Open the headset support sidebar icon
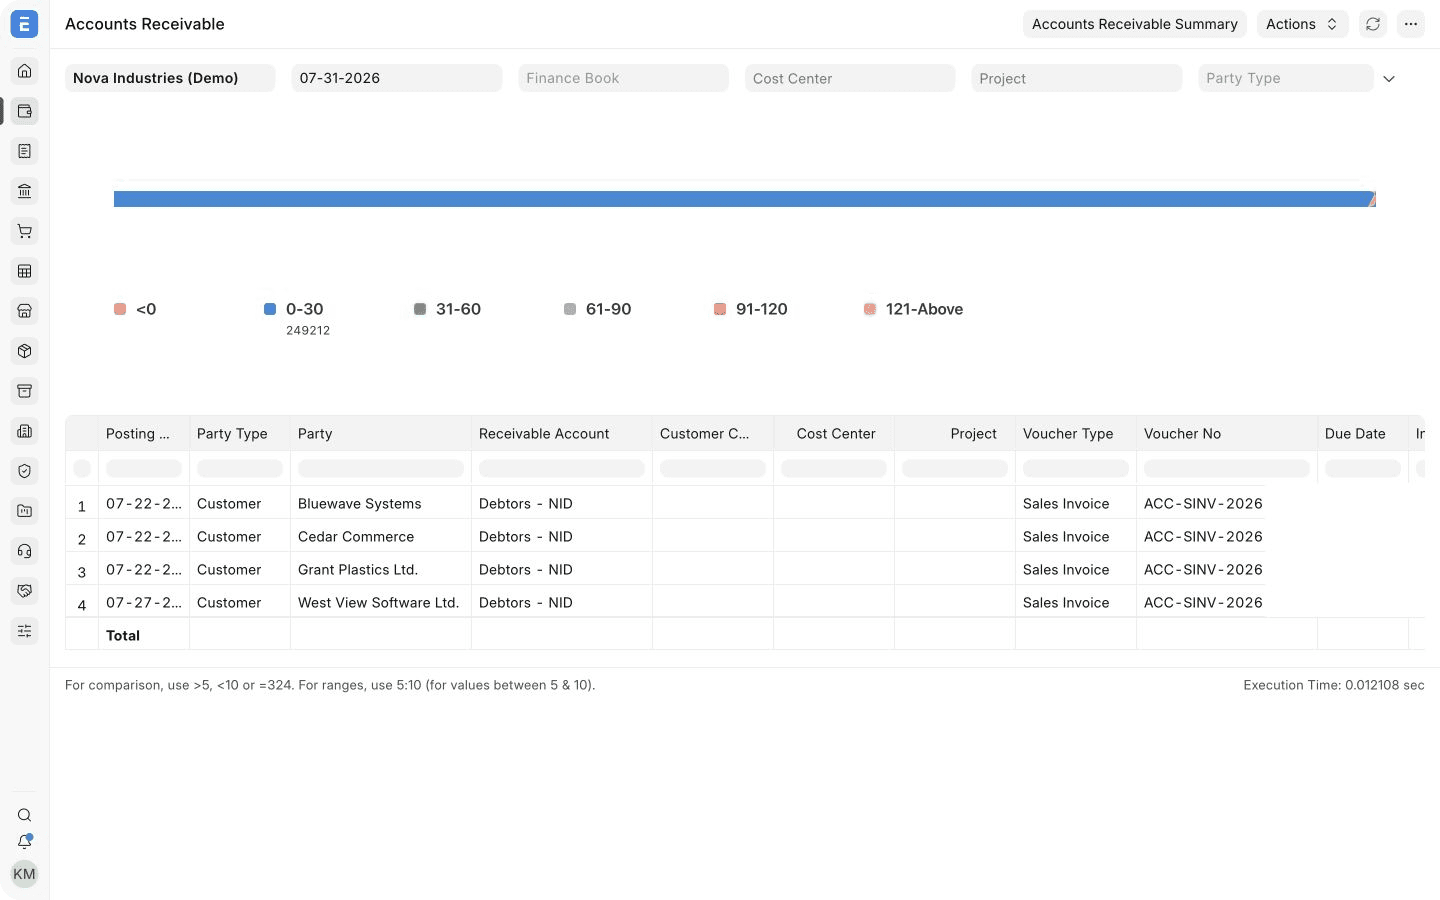 24,551
